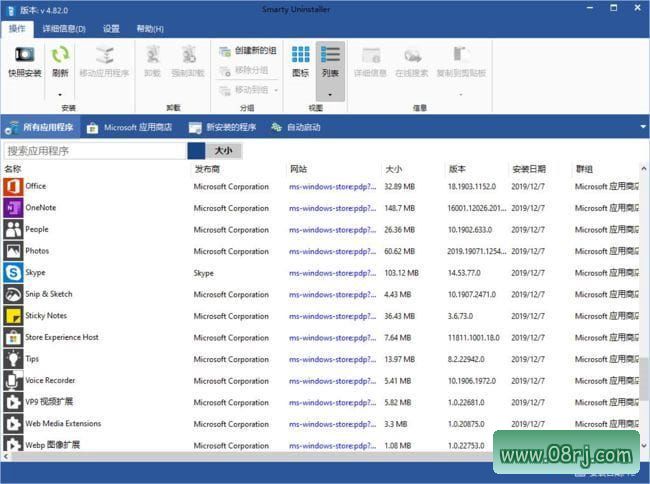Sort by the 网站 column header
650x484 pixels.
click(298, 169)
